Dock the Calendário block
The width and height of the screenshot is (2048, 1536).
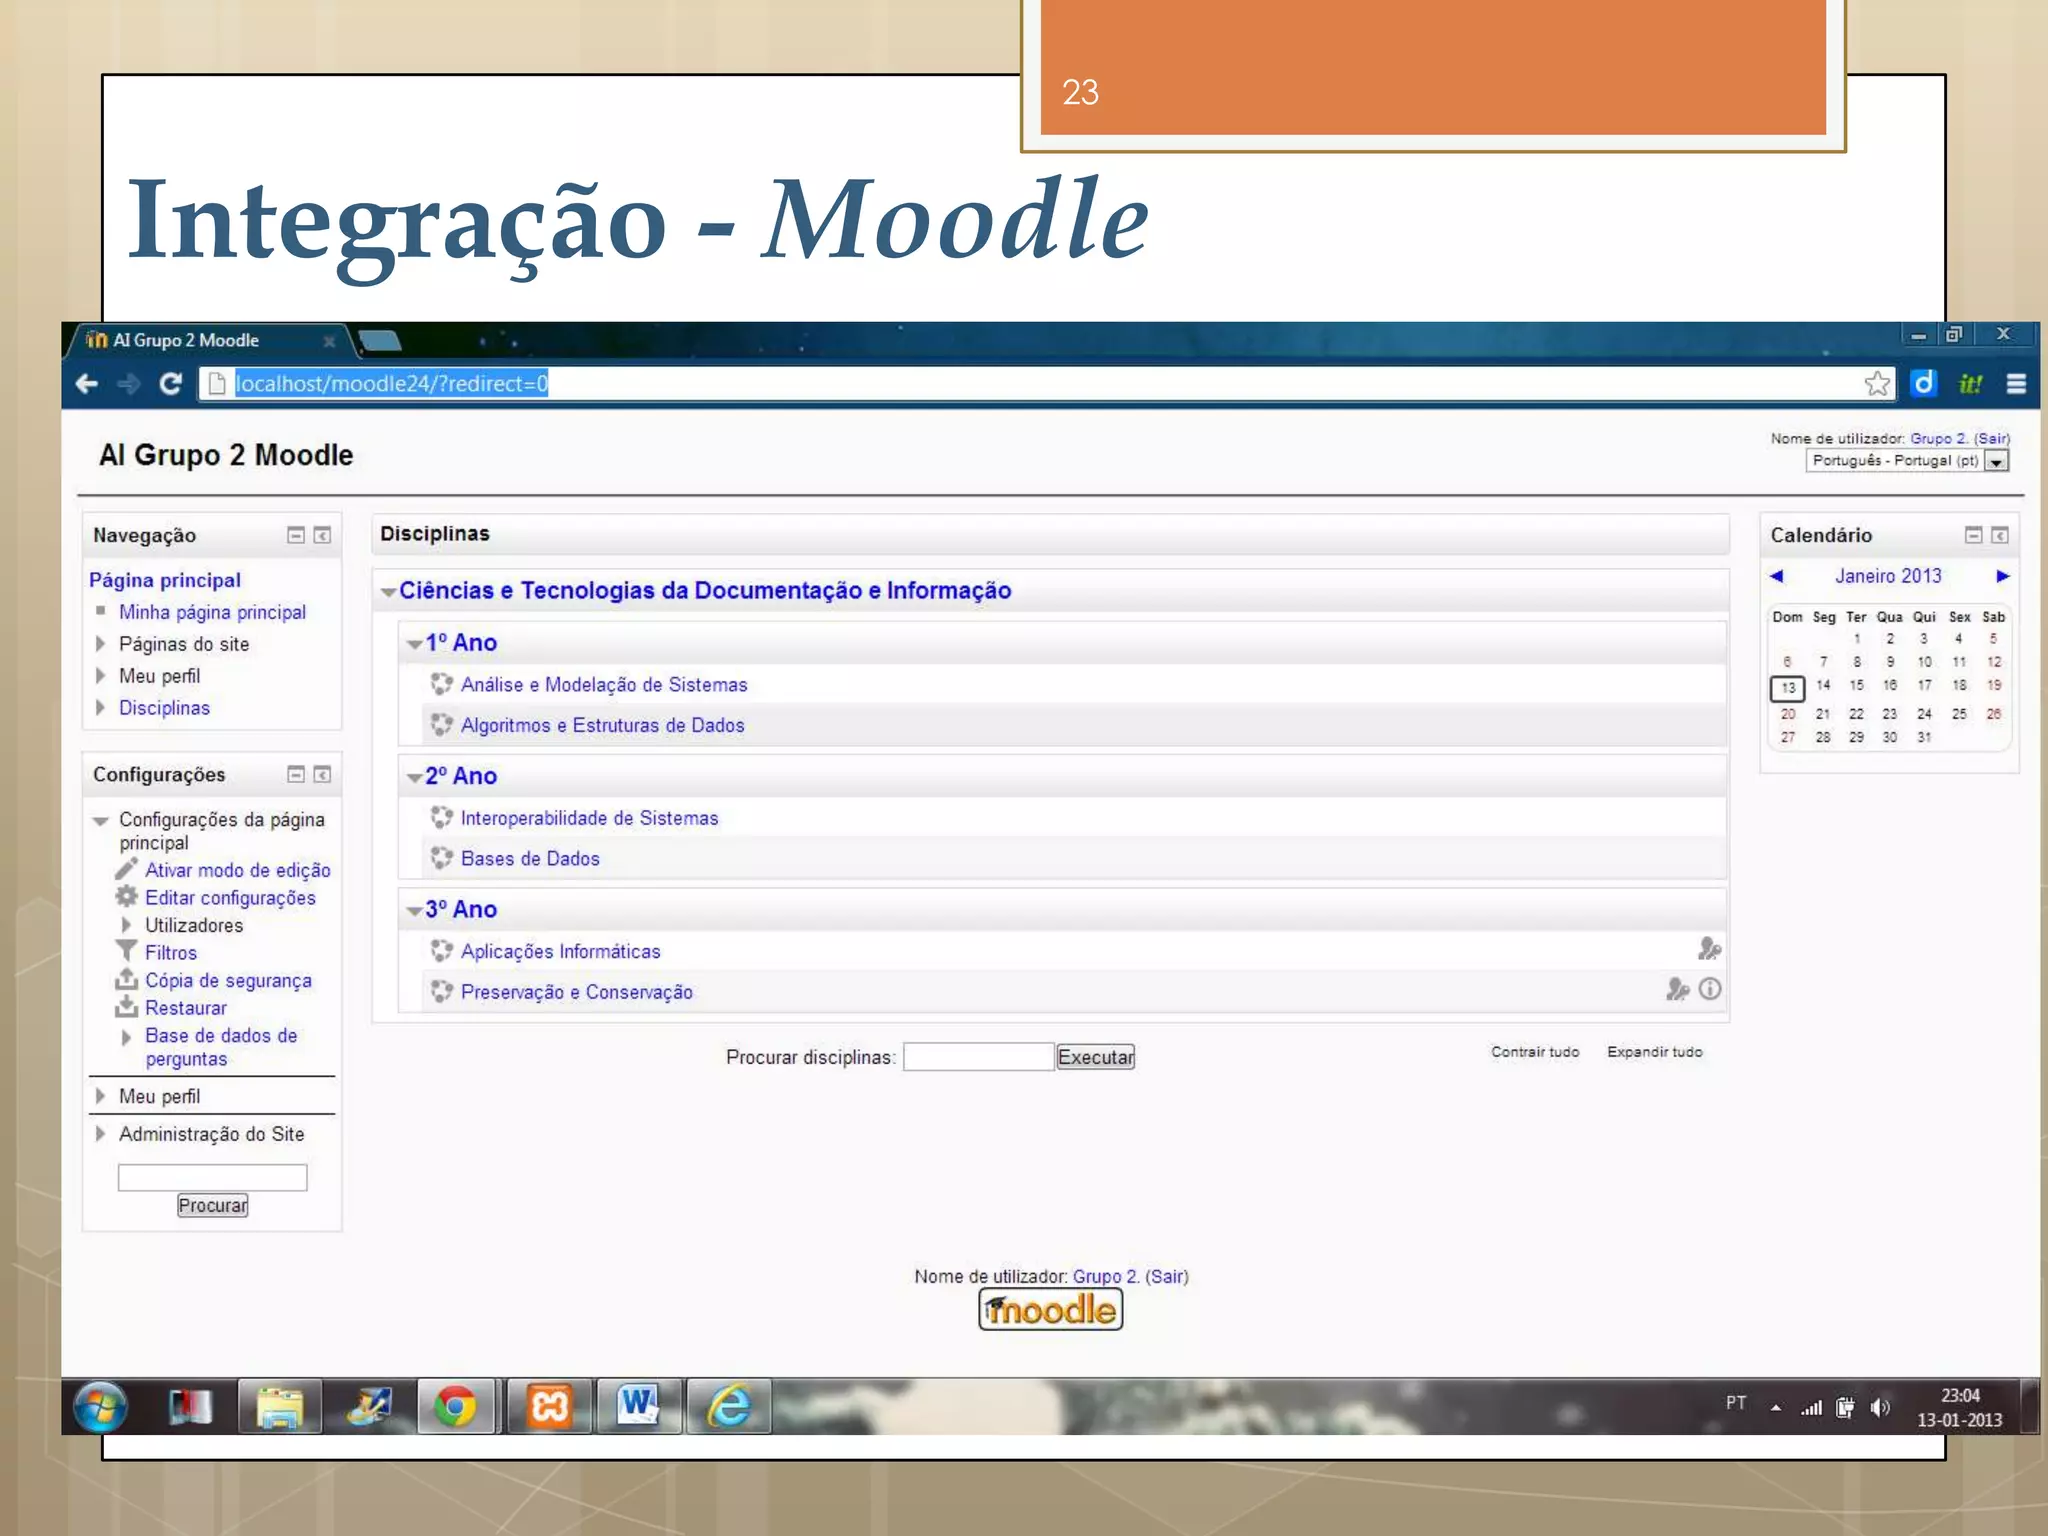(2000, 535)
